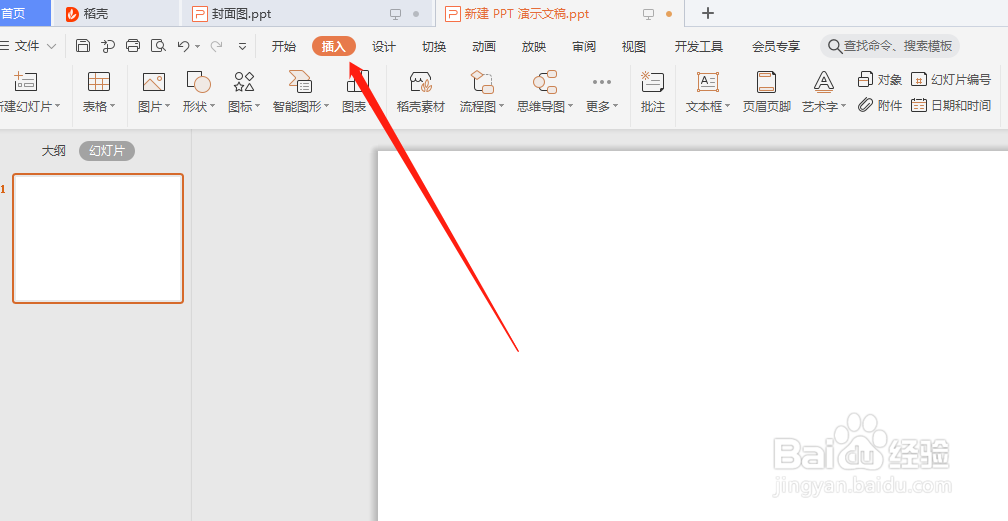Insert a new slide icon

click(26, 82)
